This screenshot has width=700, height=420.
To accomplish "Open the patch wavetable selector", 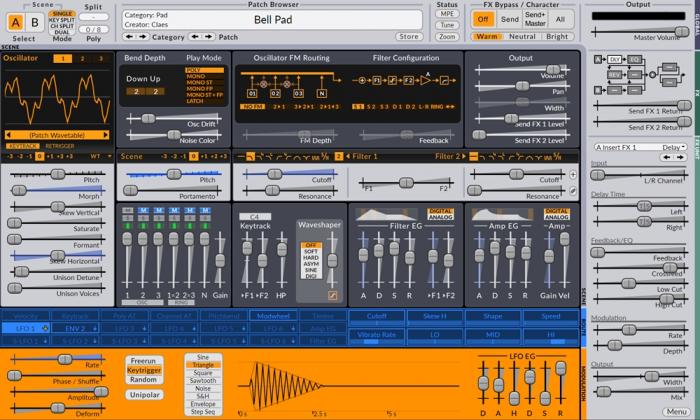I will 57,135.
